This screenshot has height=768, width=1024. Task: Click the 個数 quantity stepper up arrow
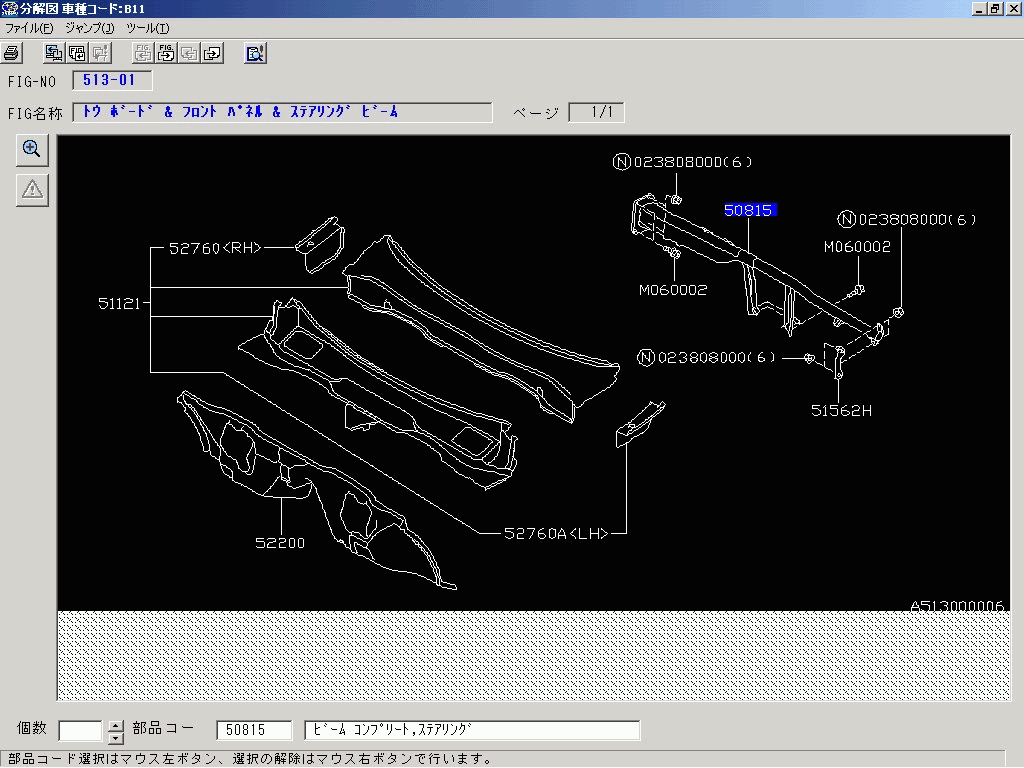(115, 726)
